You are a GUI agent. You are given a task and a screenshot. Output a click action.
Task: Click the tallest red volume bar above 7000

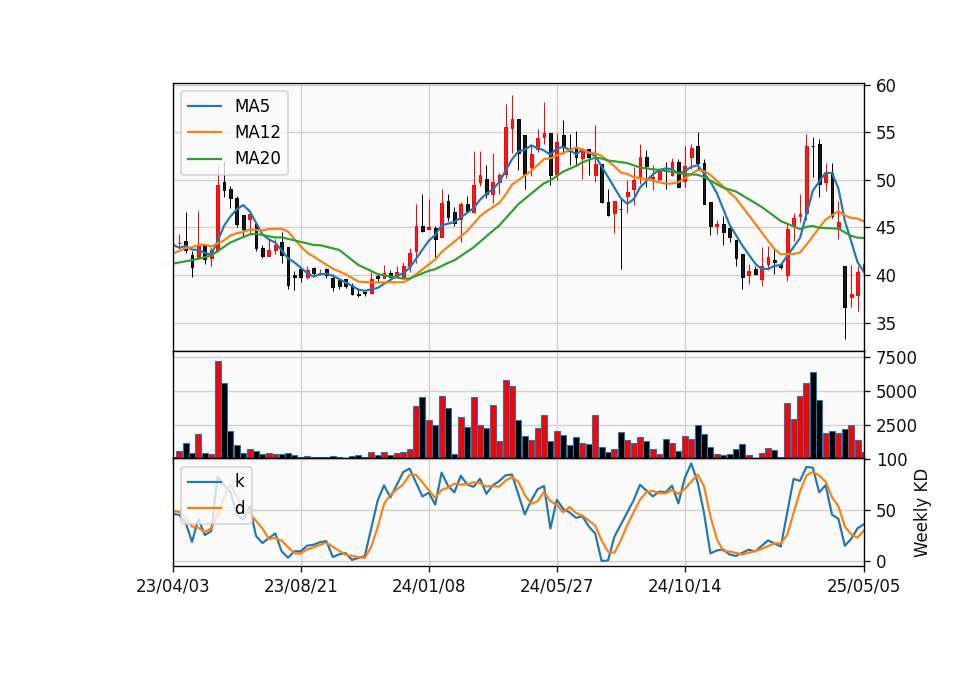[219, 410]
